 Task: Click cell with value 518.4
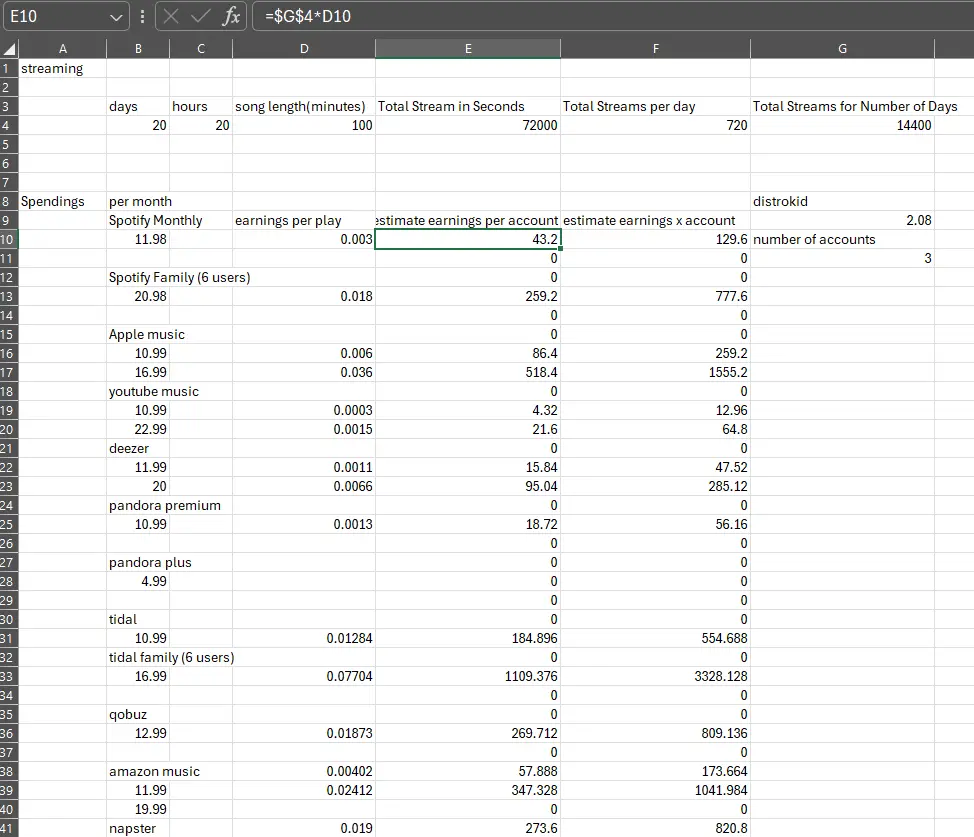pos(468,372)
